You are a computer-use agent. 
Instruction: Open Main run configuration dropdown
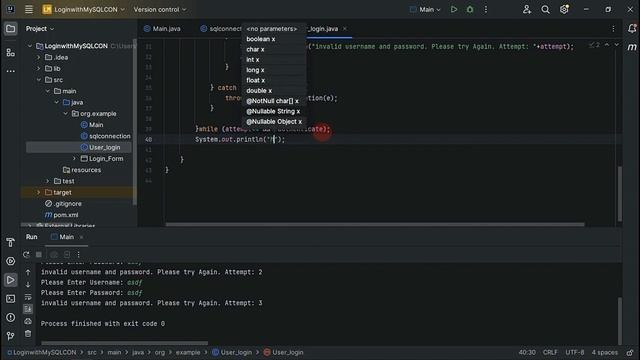(425, 9)
